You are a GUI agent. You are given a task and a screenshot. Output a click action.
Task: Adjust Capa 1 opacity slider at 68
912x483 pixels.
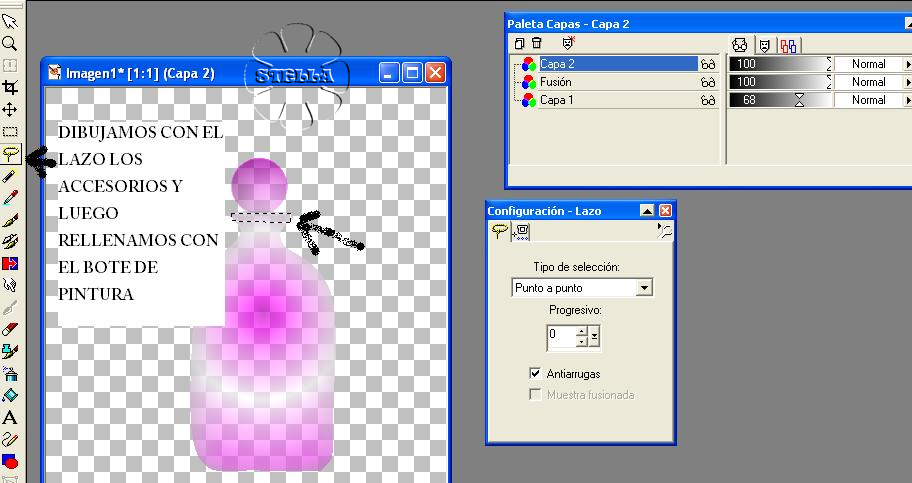[781, 100]
